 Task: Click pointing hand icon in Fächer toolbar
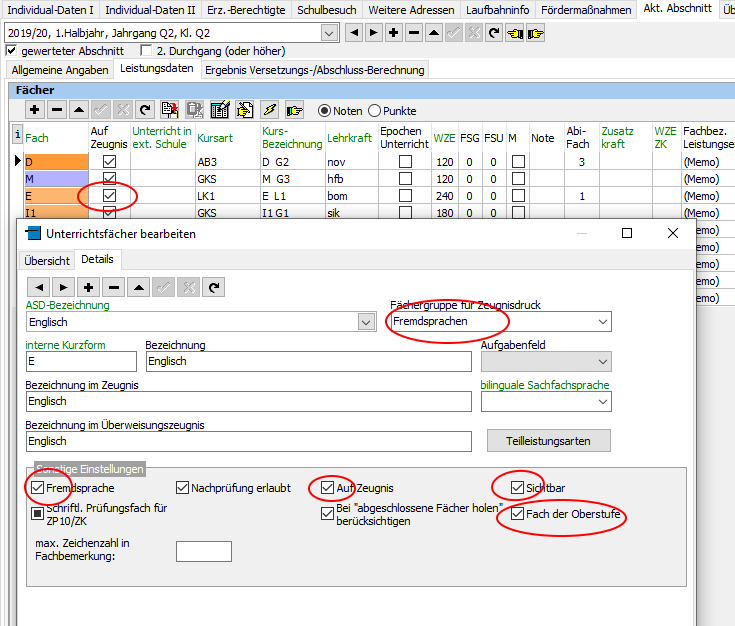click(295, 110)
